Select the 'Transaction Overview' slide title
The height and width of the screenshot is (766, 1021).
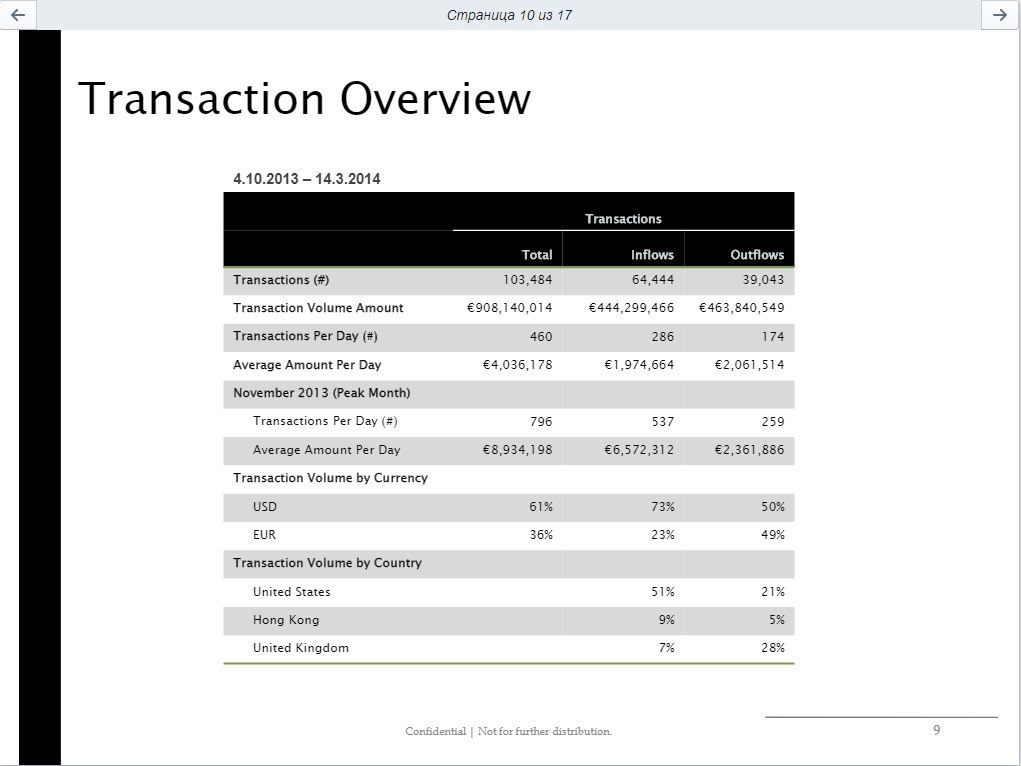pyautogui.click(x=304, y=99)
